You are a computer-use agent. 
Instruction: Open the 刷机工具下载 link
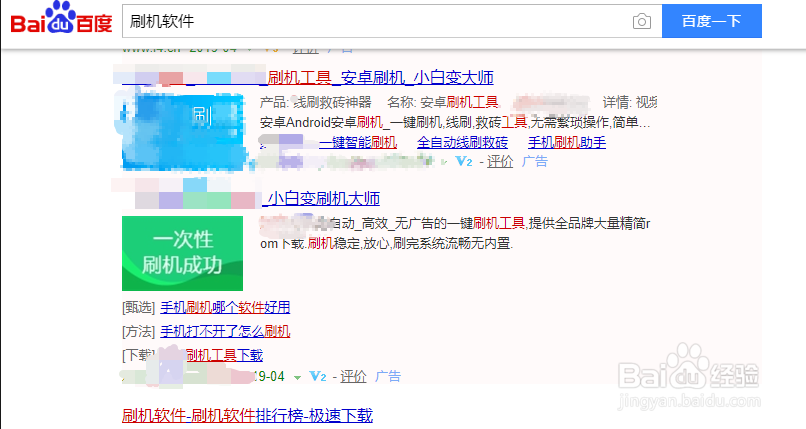point(224,355)
